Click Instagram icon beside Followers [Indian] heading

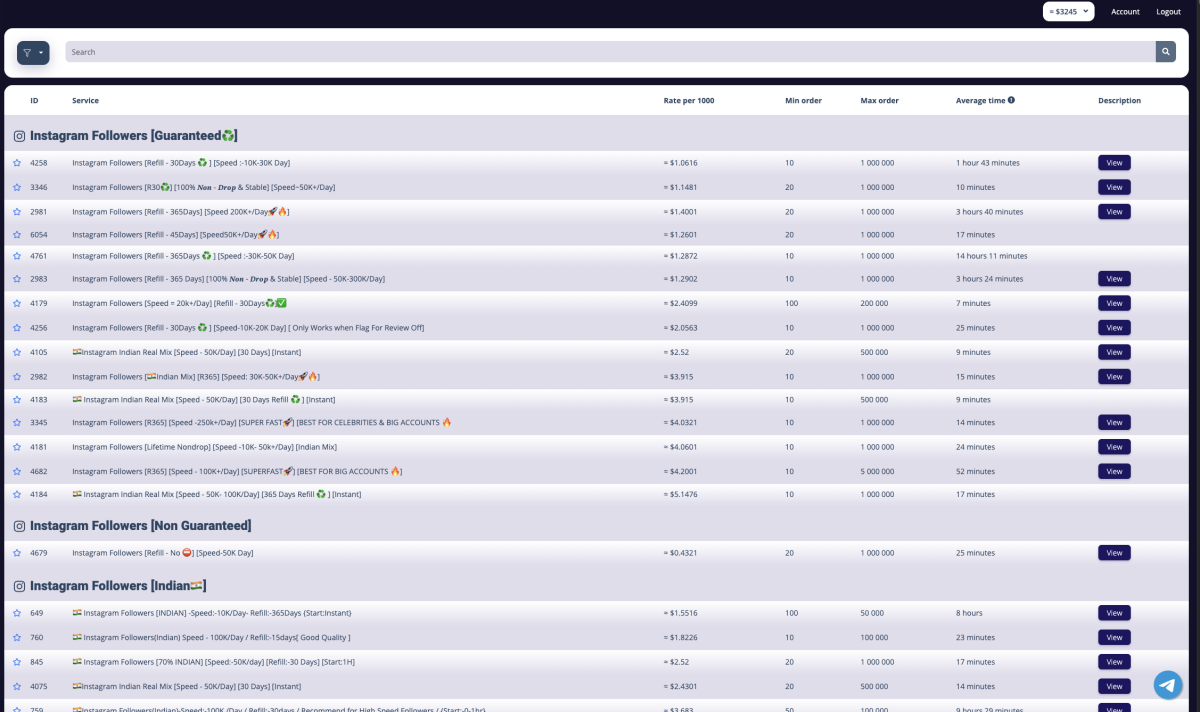pyautogui.click(x=19, y=586)
